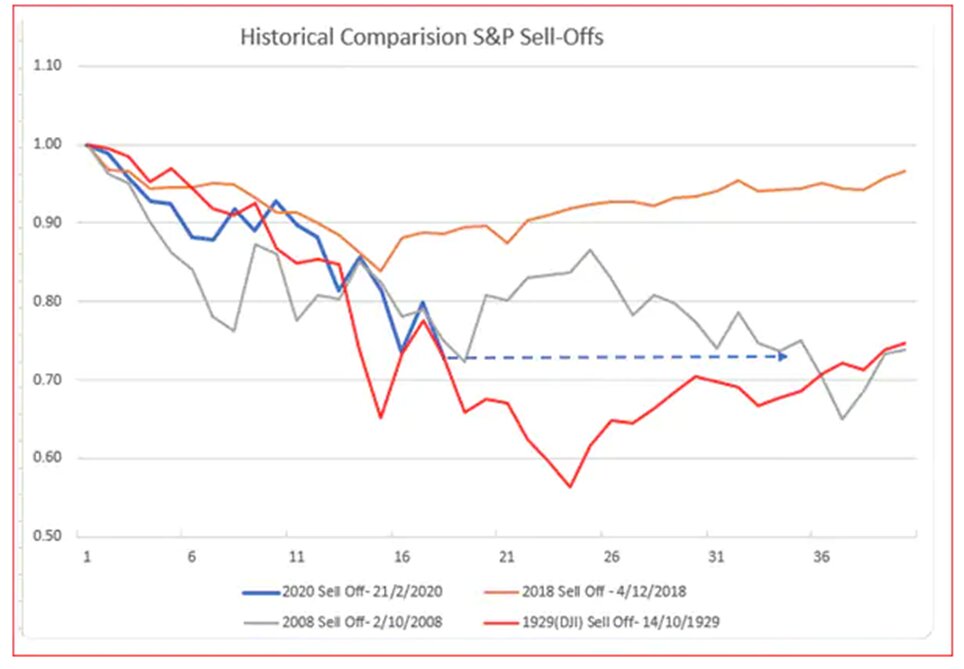This screenshot has height=669, width=964.
Task: Select the 2018 Sell Off legend entry
Action: tap(585, 592)
